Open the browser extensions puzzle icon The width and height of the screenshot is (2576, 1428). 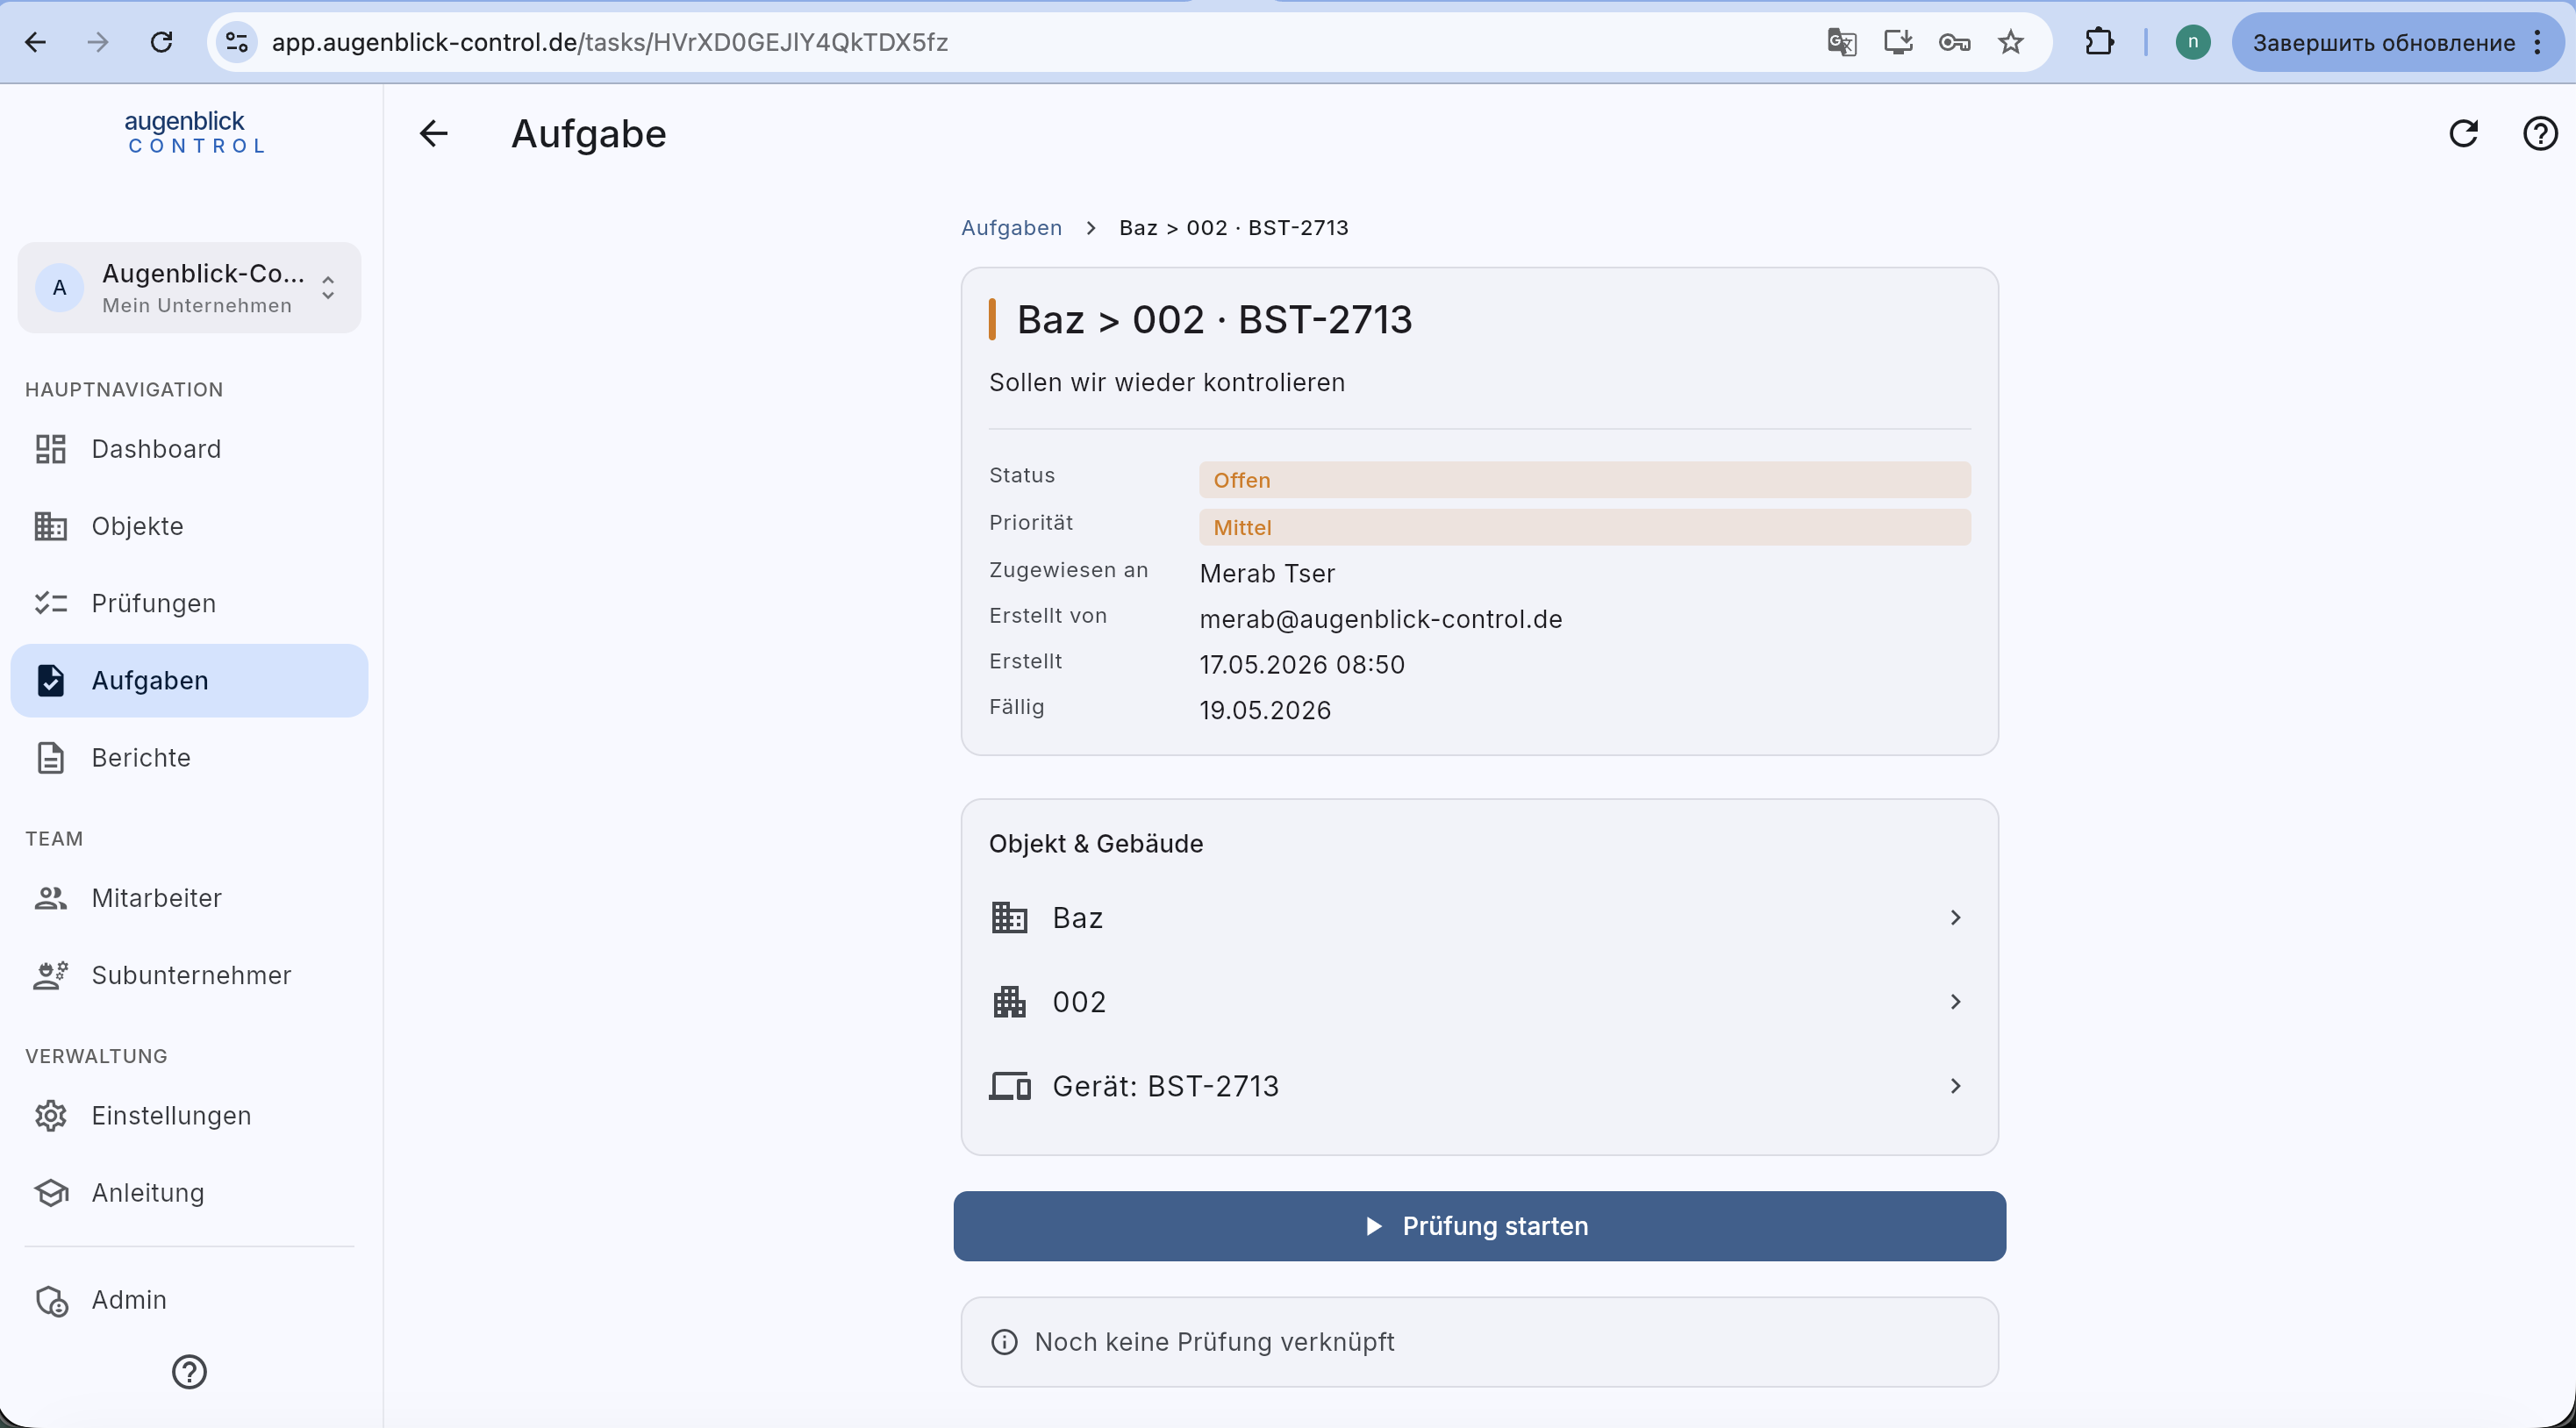tap(2099, 42)
